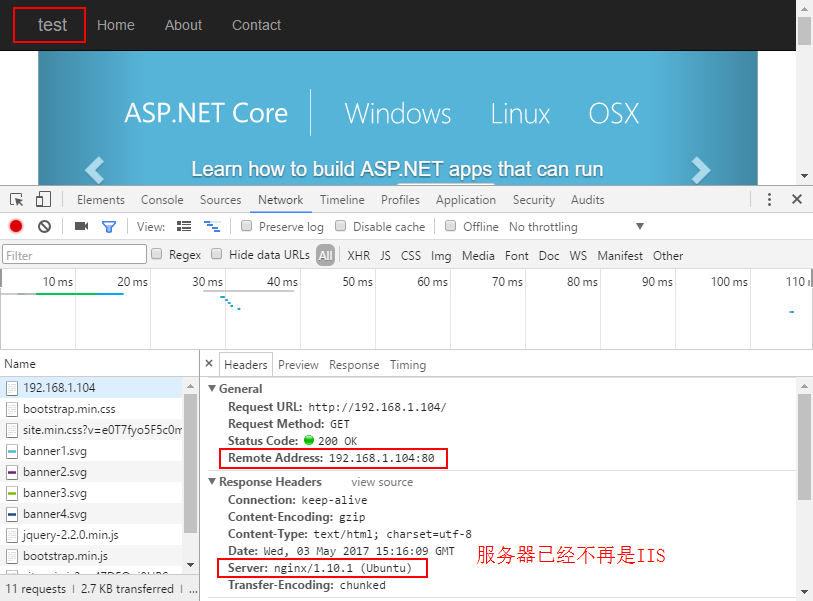Collapse the Response Headers section
The image size is (813, 601).
211,482
